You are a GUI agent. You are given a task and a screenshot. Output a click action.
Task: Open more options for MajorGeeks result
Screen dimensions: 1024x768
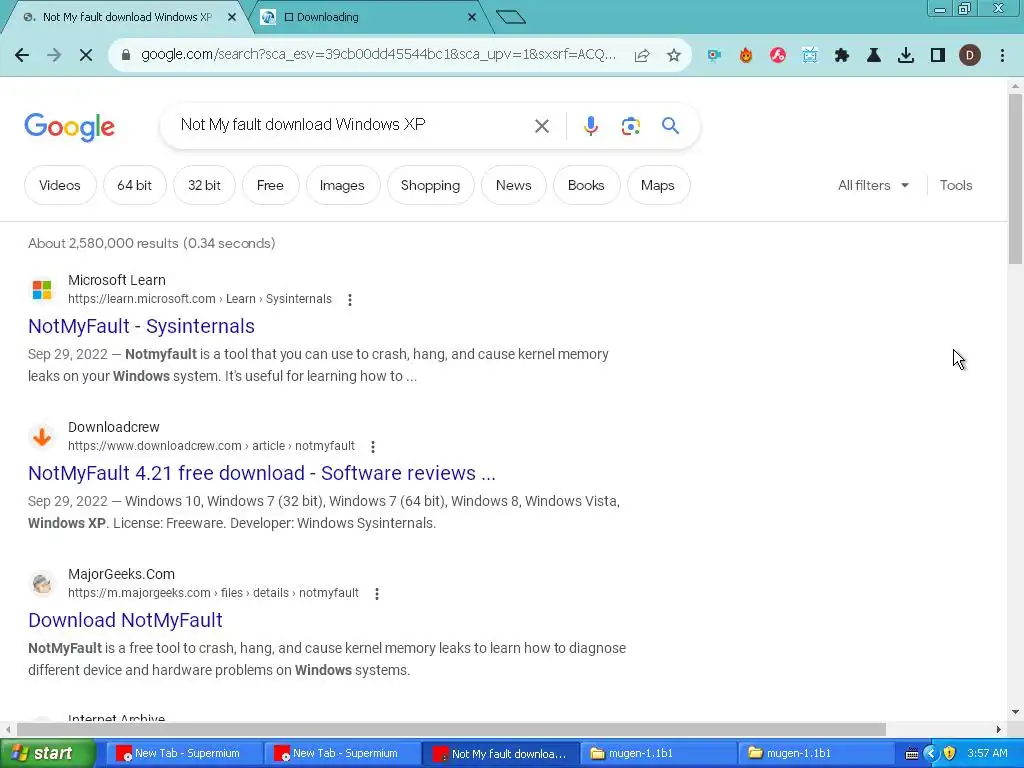(x=377, y=594)
